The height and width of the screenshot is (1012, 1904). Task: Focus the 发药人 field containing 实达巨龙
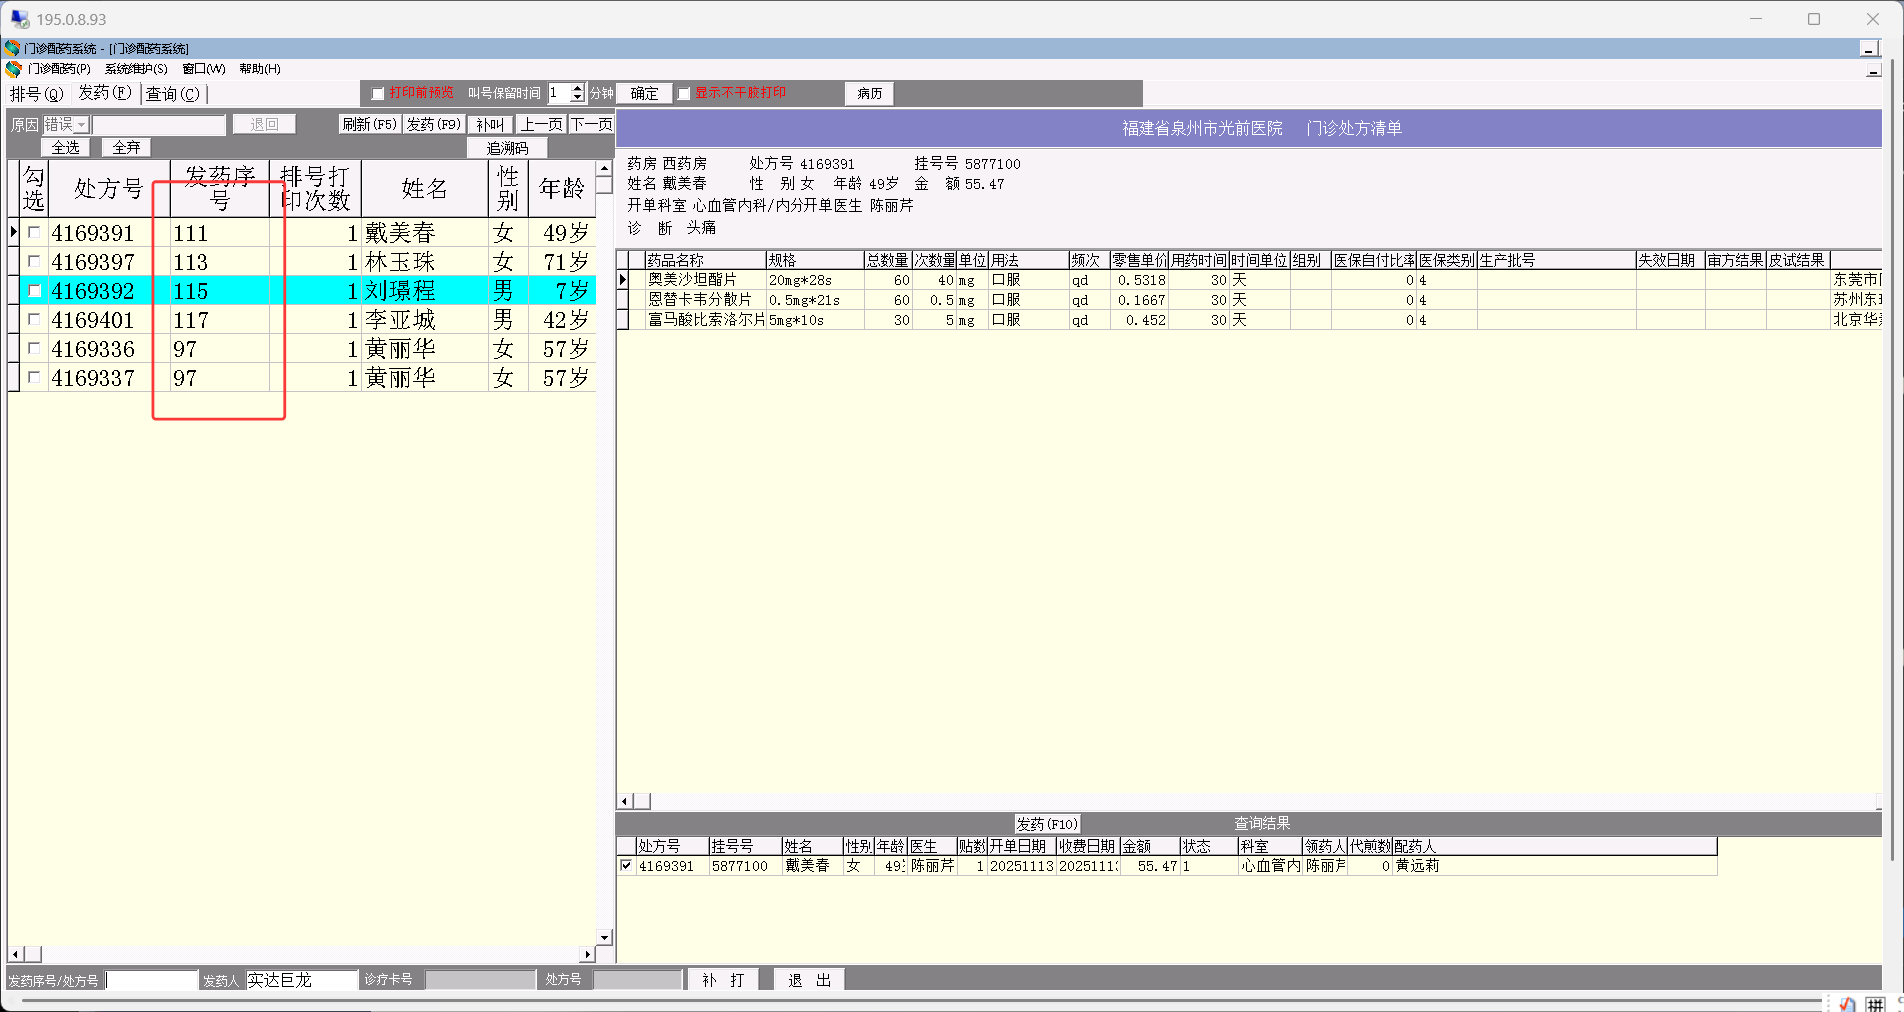click(x=301, y=981)
